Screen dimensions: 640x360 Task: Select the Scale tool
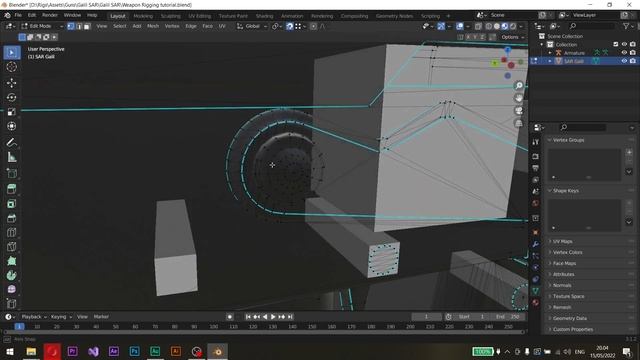coord(11,111)
